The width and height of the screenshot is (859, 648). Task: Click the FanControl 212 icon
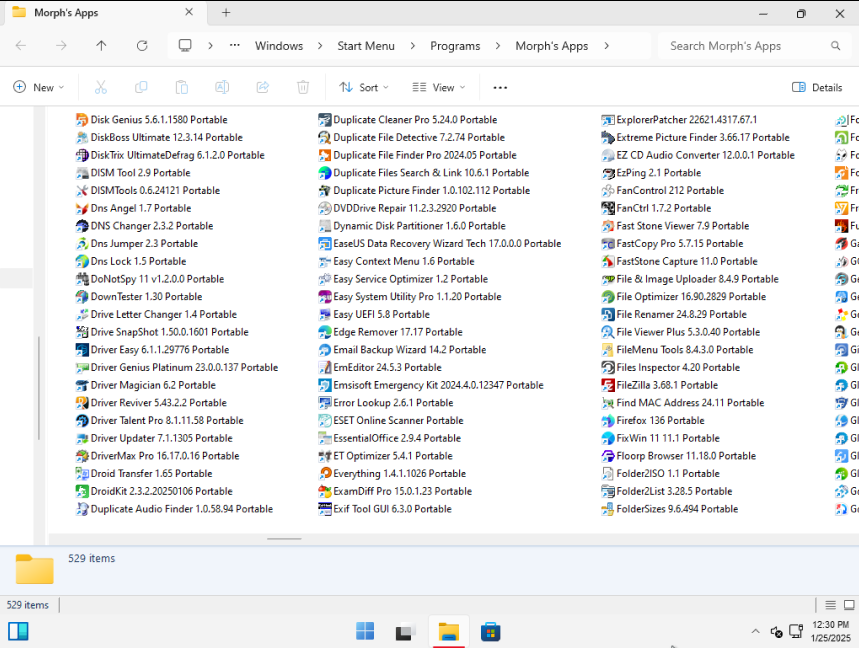pyautogui.click(x=608, y=191)
